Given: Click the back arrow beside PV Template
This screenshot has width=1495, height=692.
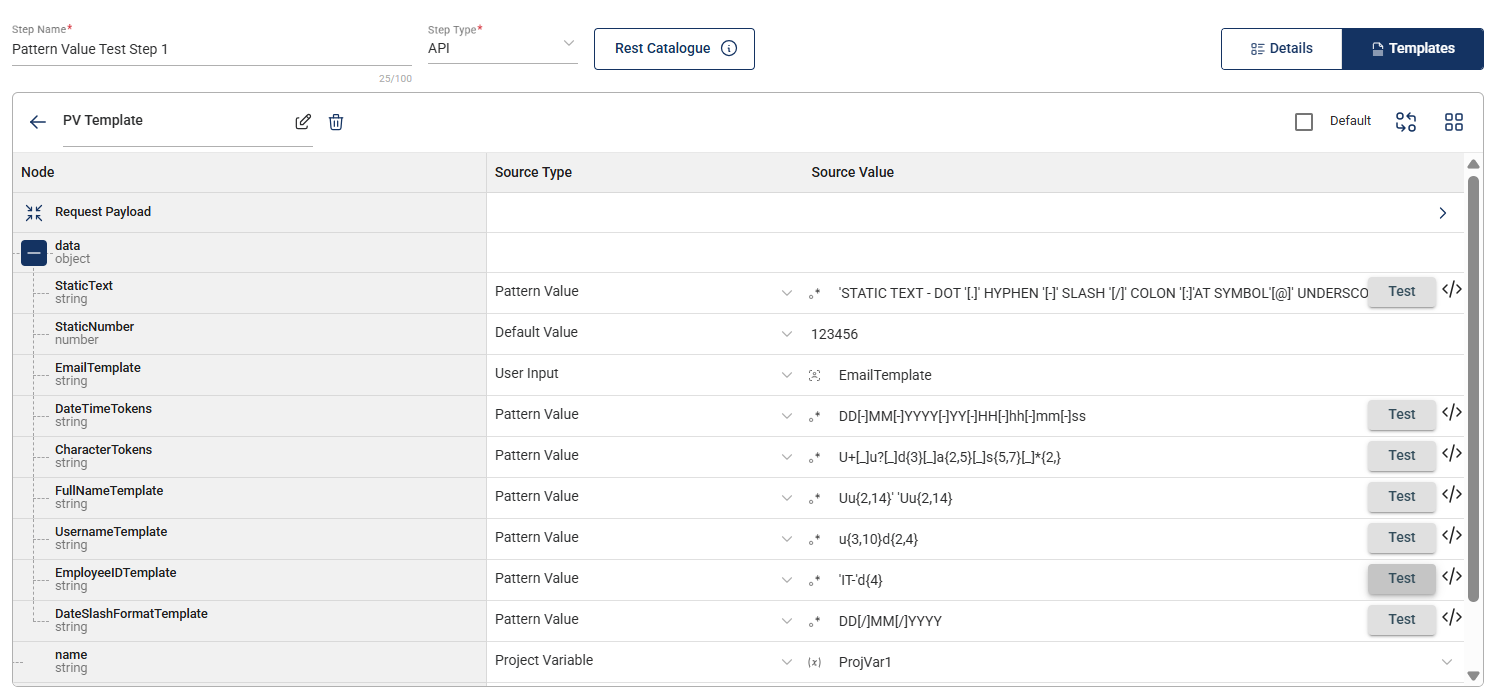Looking at the screenshot, I should click(x=38, y=122).
